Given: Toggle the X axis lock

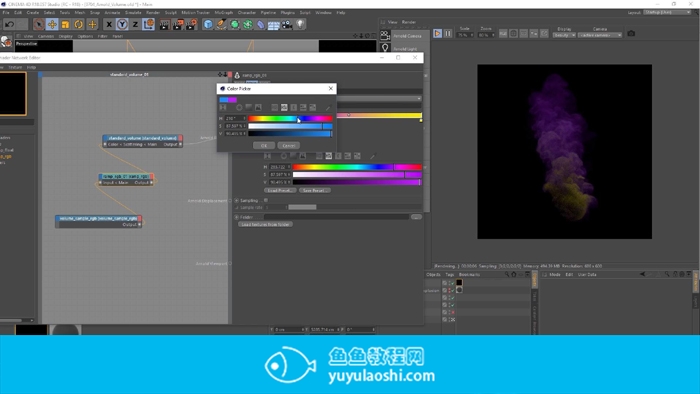Looking at the screenshot, I should click(x=109, y=25).
